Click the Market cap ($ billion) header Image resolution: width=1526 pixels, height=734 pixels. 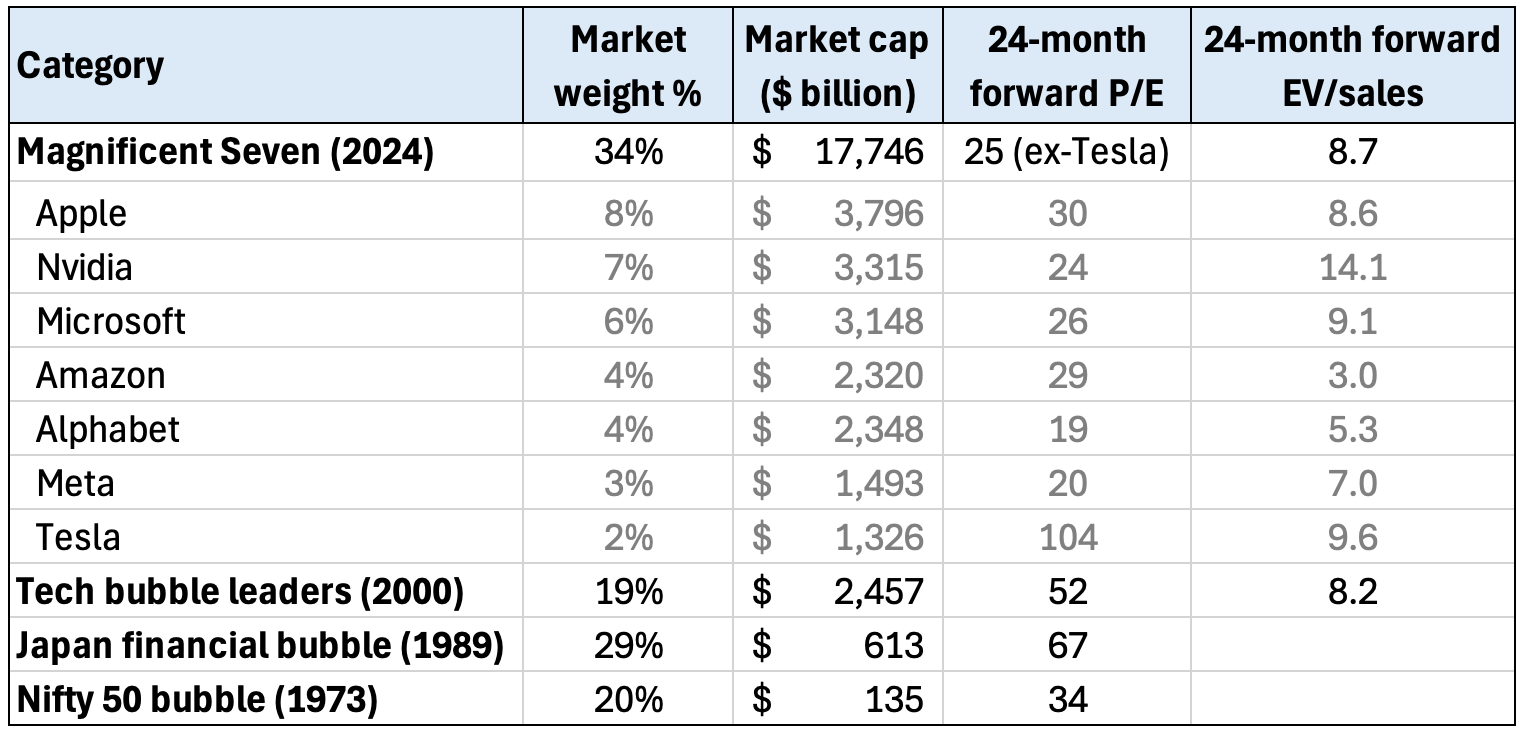point(837,66)
